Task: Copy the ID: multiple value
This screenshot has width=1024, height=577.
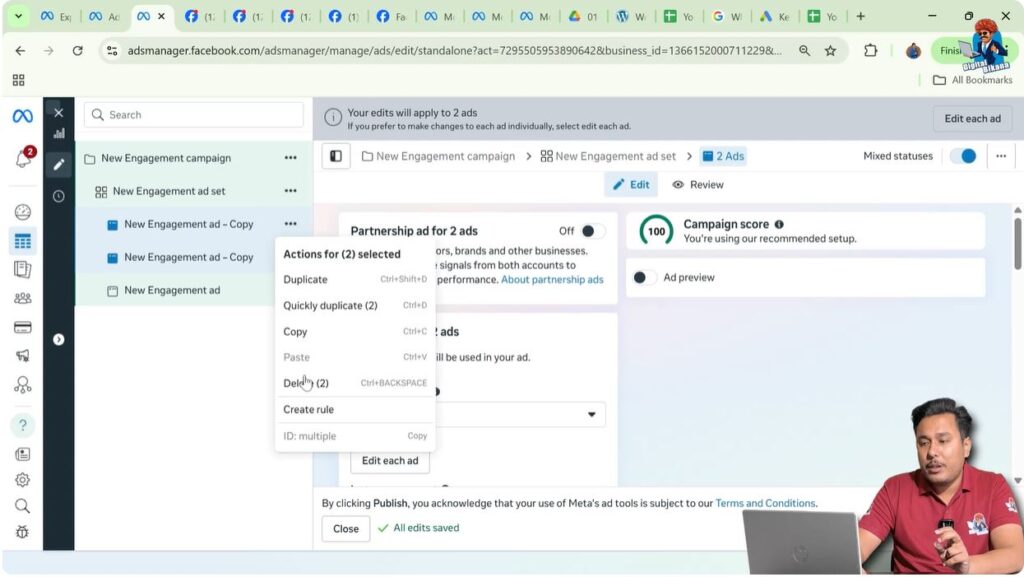Action: [x=417, y=436]
